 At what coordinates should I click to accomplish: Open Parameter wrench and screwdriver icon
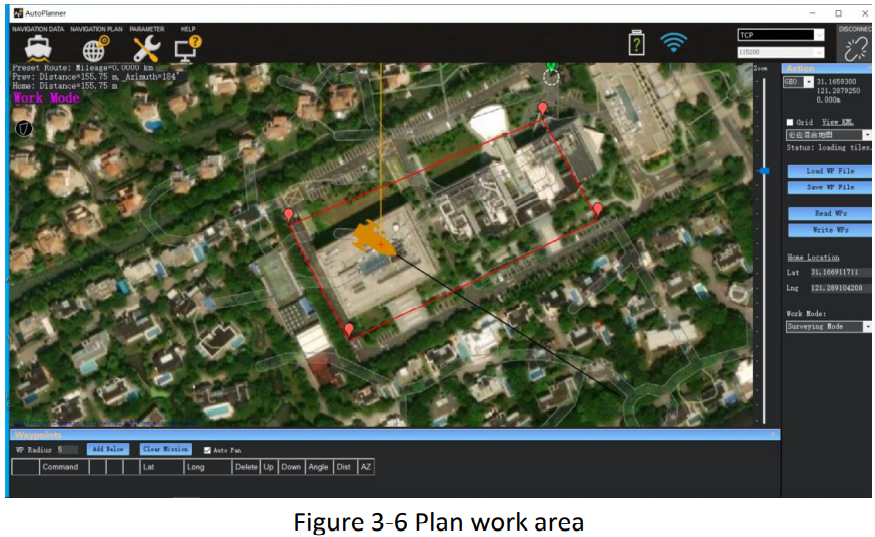[146, 49]
